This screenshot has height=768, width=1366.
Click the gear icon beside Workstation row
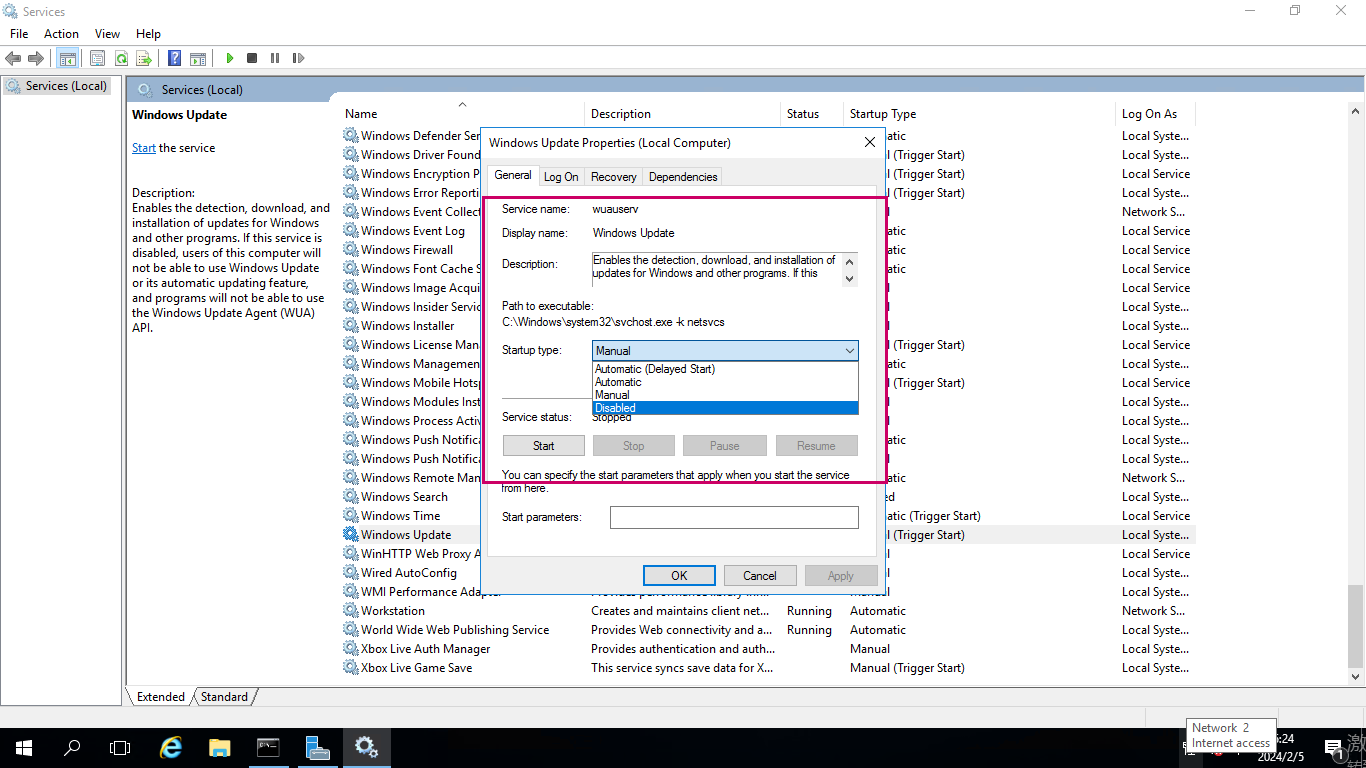(351, 610)
